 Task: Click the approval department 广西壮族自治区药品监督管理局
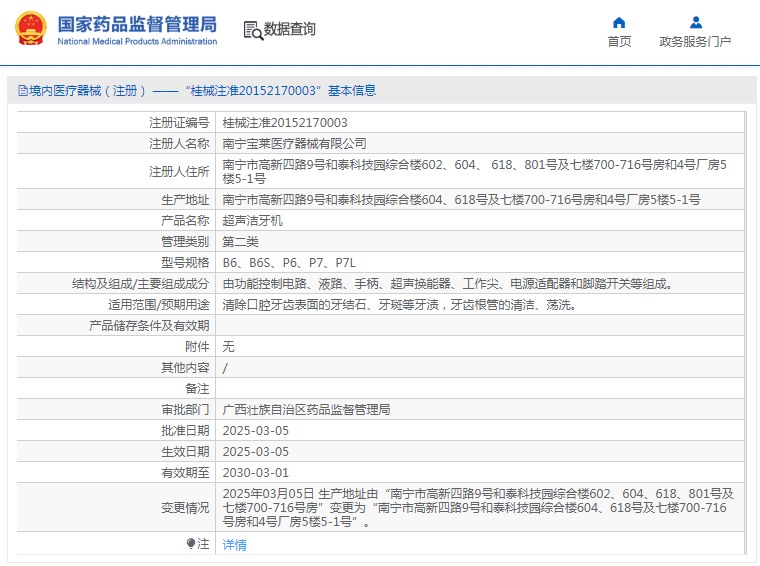306,410
